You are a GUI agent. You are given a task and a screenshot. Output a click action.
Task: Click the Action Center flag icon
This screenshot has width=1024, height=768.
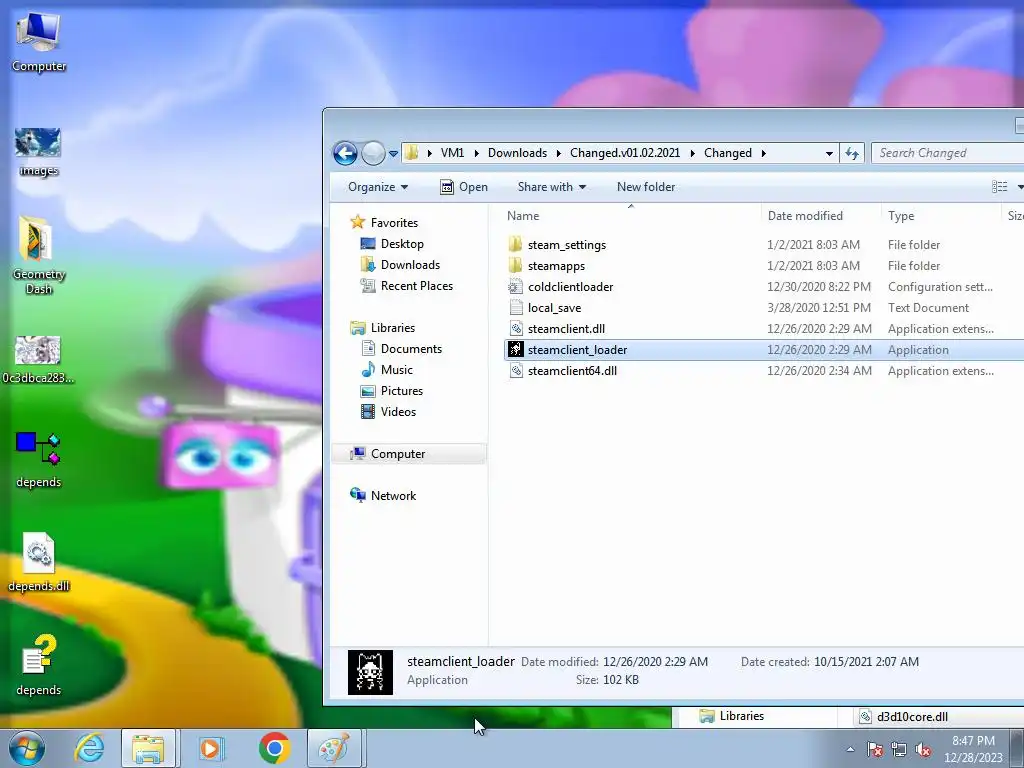[x=875, y=750]
